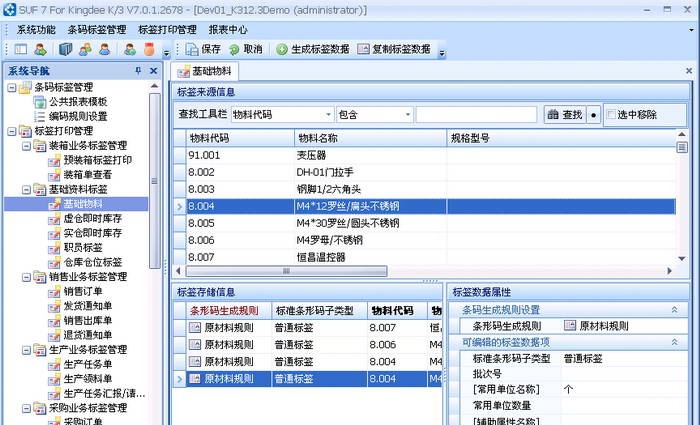
Task: Open the 包含 condition dropdown
Action: [x=408, y=115]
